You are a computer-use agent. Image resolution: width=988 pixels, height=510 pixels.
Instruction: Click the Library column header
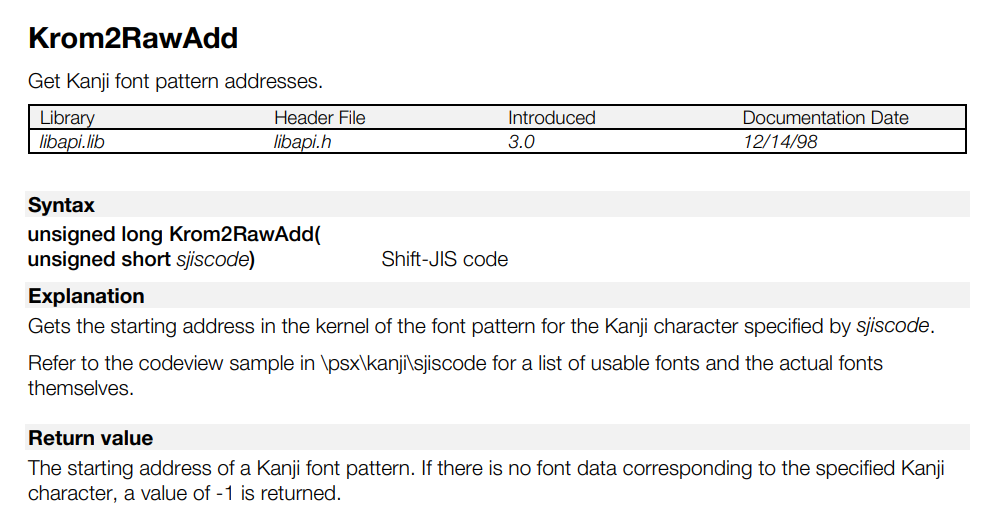point(67,118)
